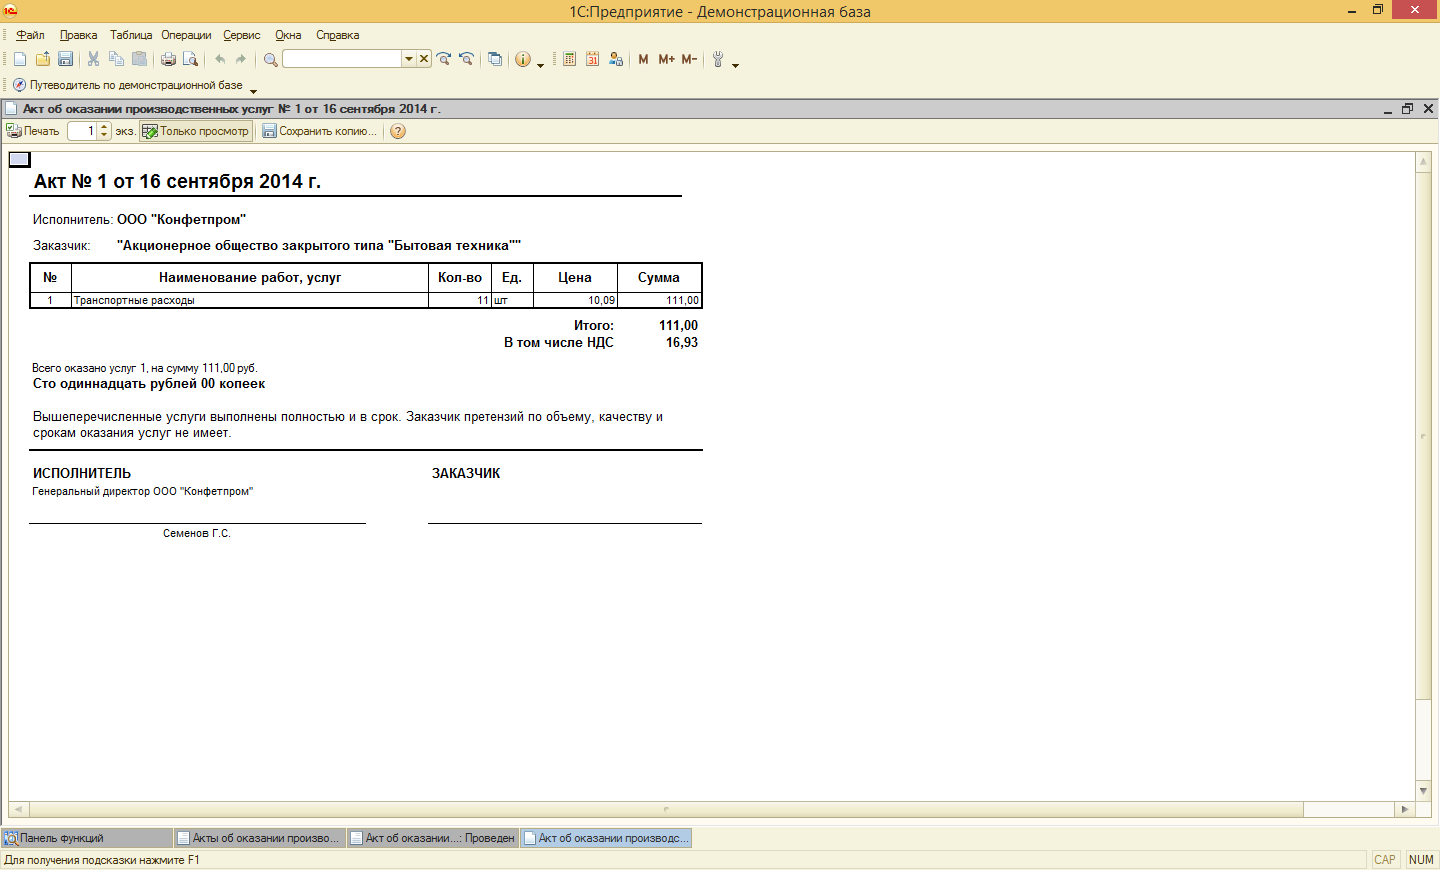Image resolution: width=1440 pixels, height=870 pixels.
Task: Expand the dropdown arrow next to the help icon
Action: point(541,64)
